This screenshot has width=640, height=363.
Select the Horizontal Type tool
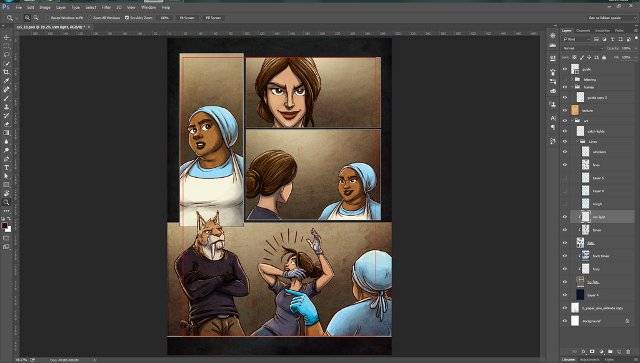coord(6,167)
